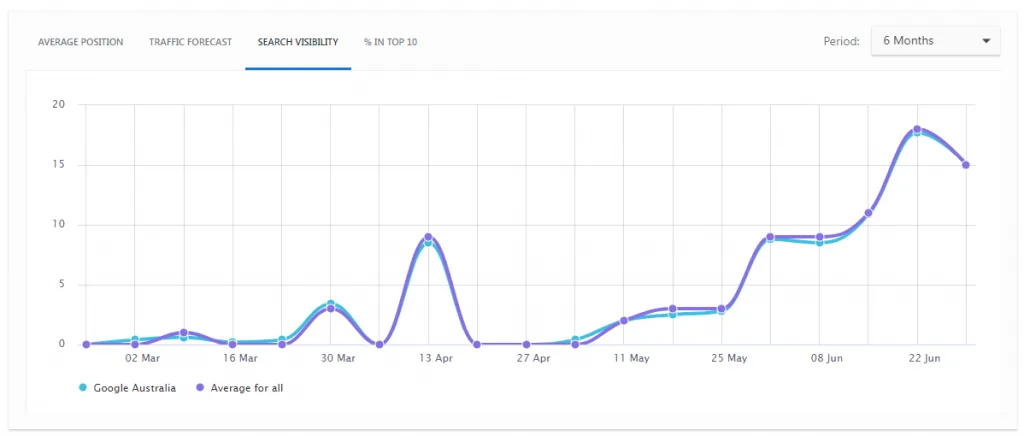Click the 30 Mar data point
This screenshot has width=1024, height=436.
(x=330, y=308)
